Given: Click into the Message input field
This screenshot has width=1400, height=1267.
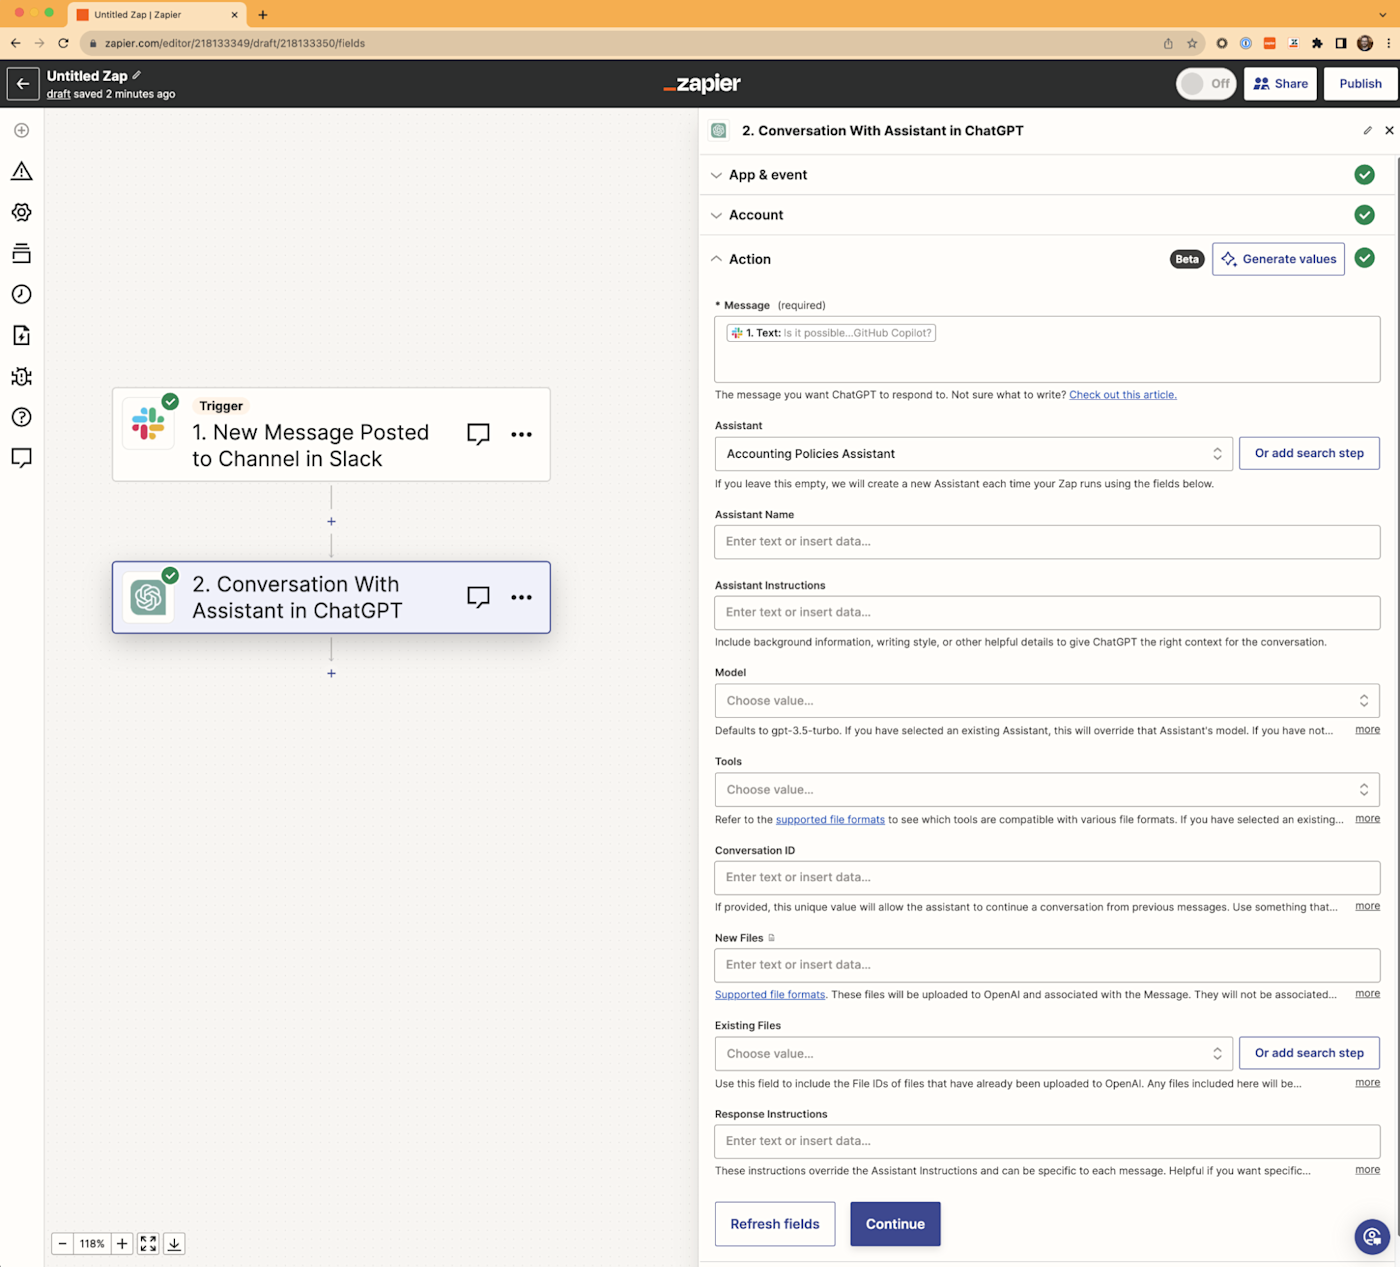Looking at the screenshot, I should 1047,350.
